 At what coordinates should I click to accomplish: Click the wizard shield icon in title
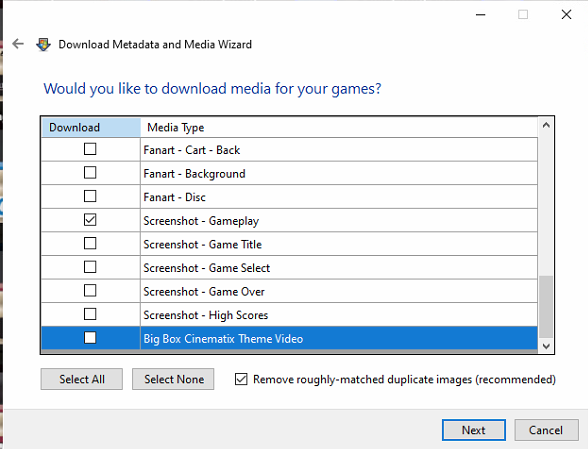(43, 44)
